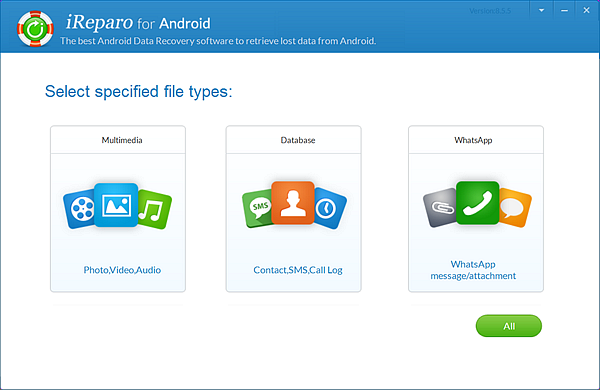Select the Multimedia card header
The height and width of the screenshot is (390, 600).
[x=118, y=140]
